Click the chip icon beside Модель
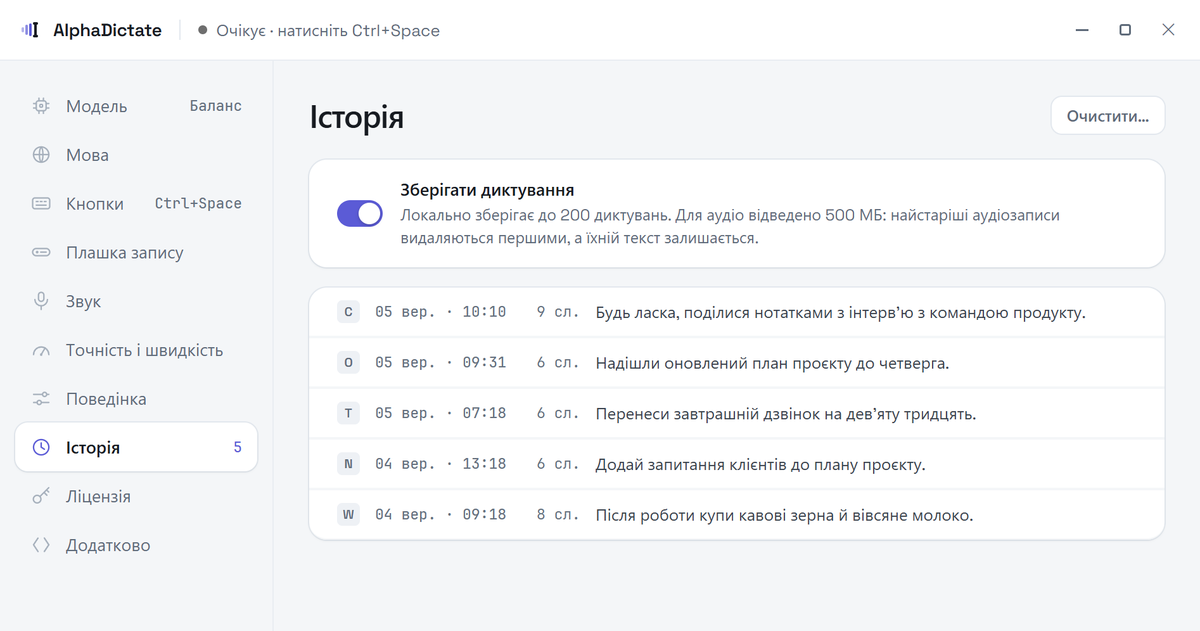The height and width of the screenshot is (631, 1200). [41, 106]
